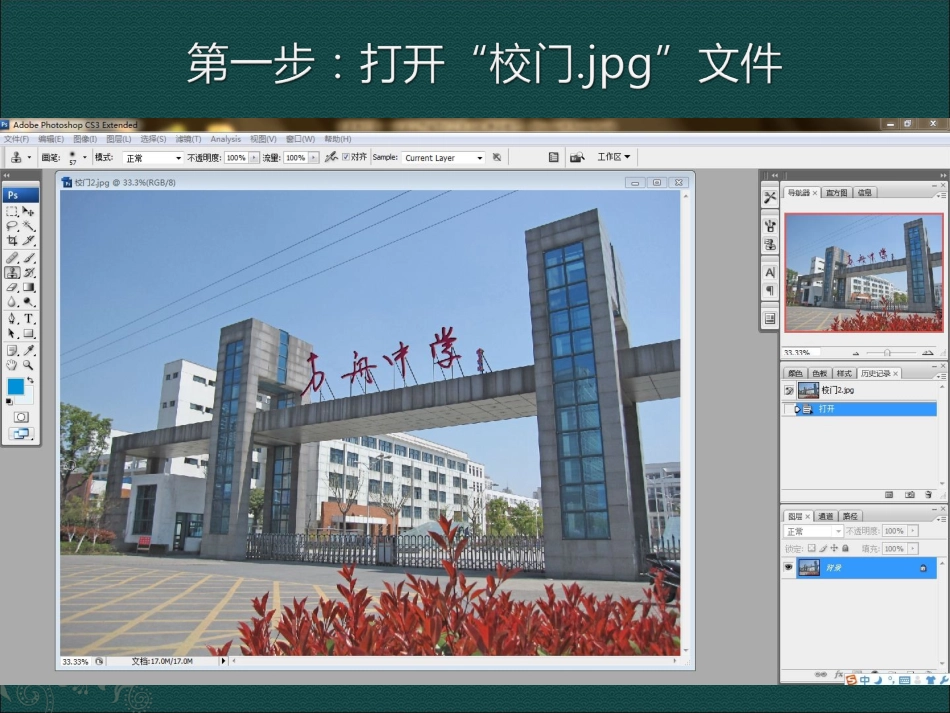950x713 pixels.
Task: Click the blue foreground color swatch
Action: click(x=16, y=386)
